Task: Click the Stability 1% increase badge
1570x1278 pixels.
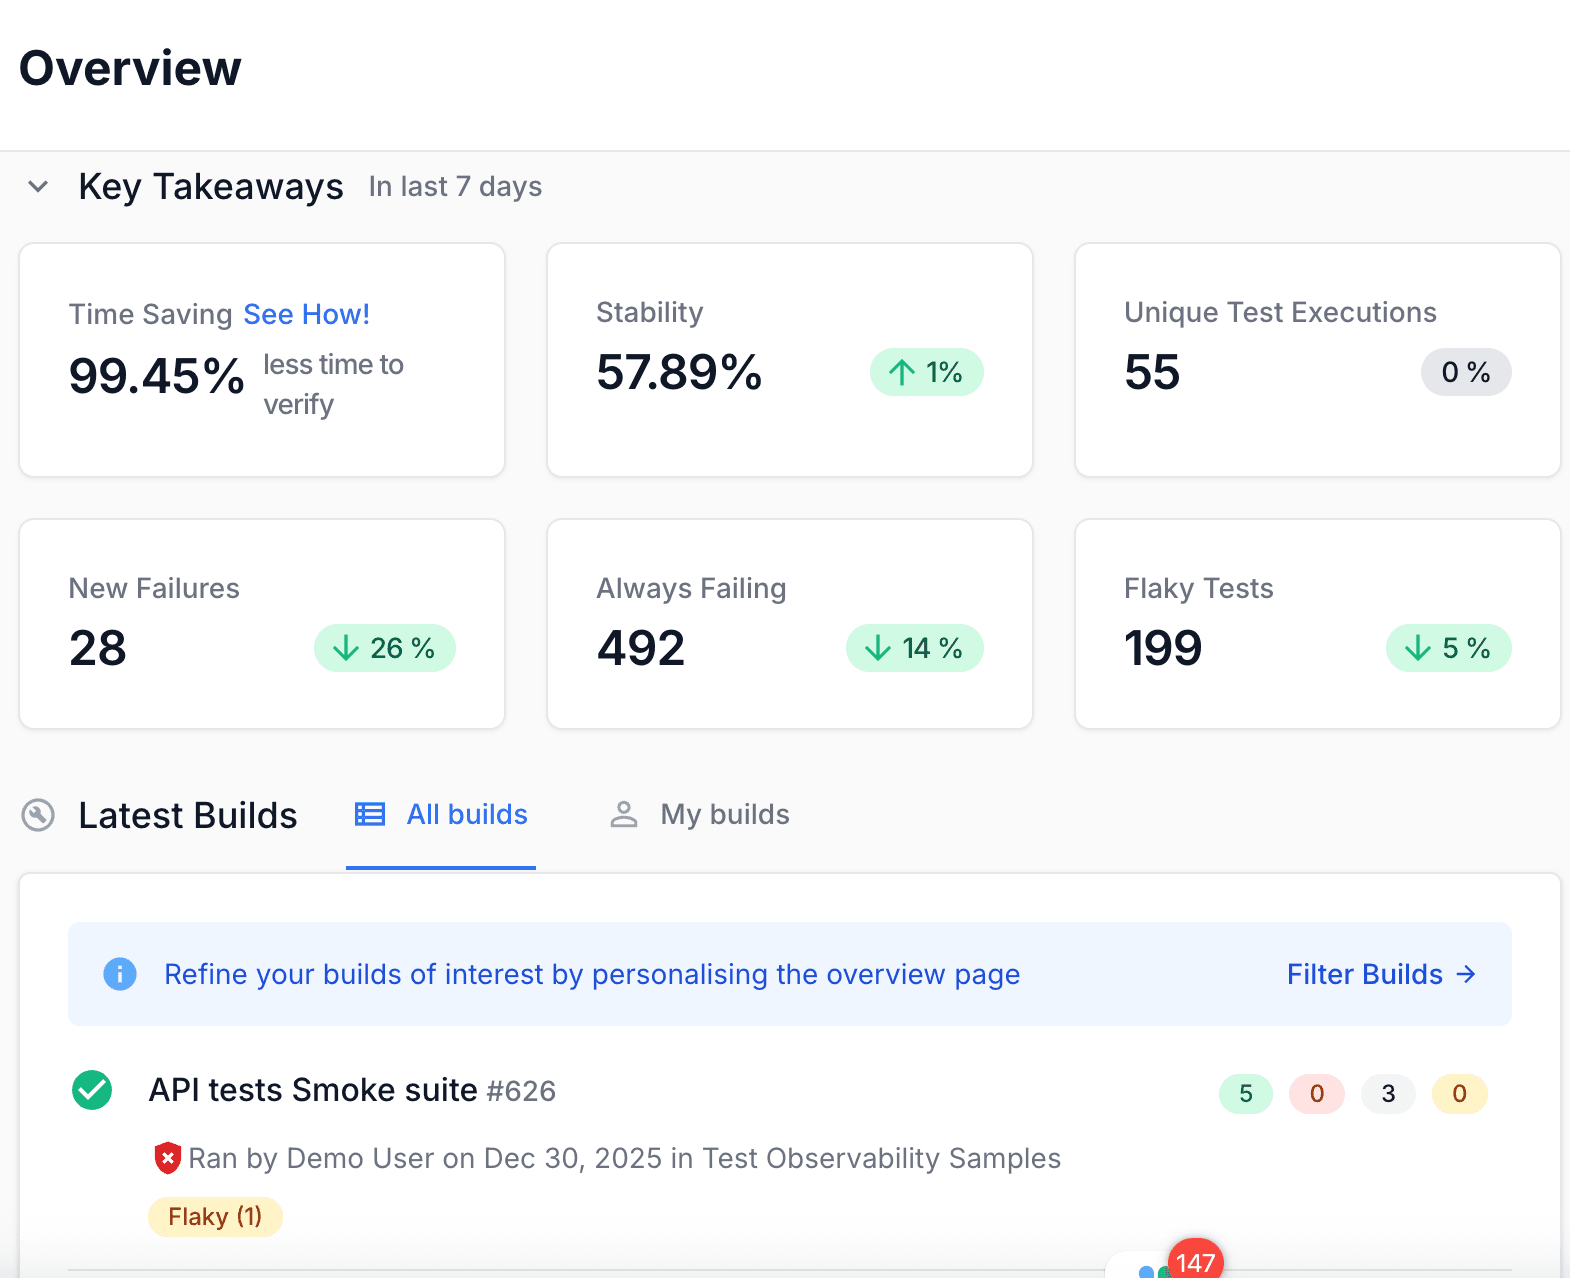Action: 926,372
